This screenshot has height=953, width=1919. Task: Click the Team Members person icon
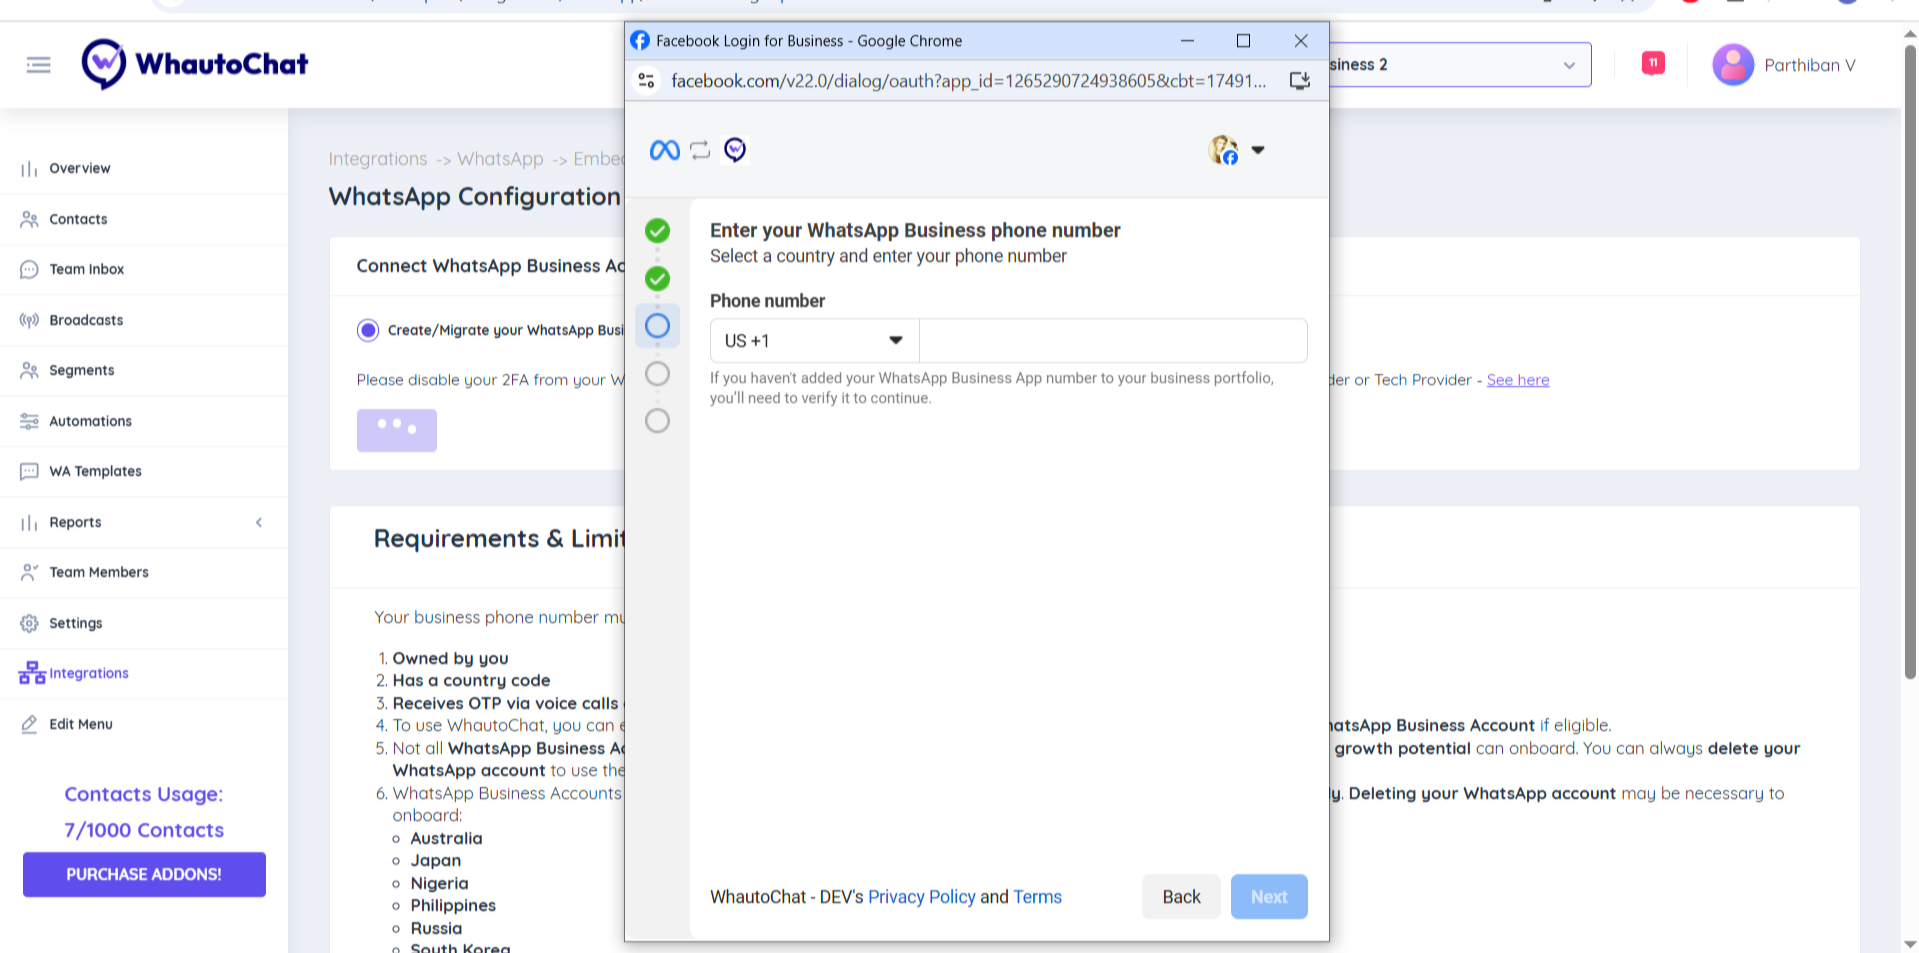[x=29, y=572]
